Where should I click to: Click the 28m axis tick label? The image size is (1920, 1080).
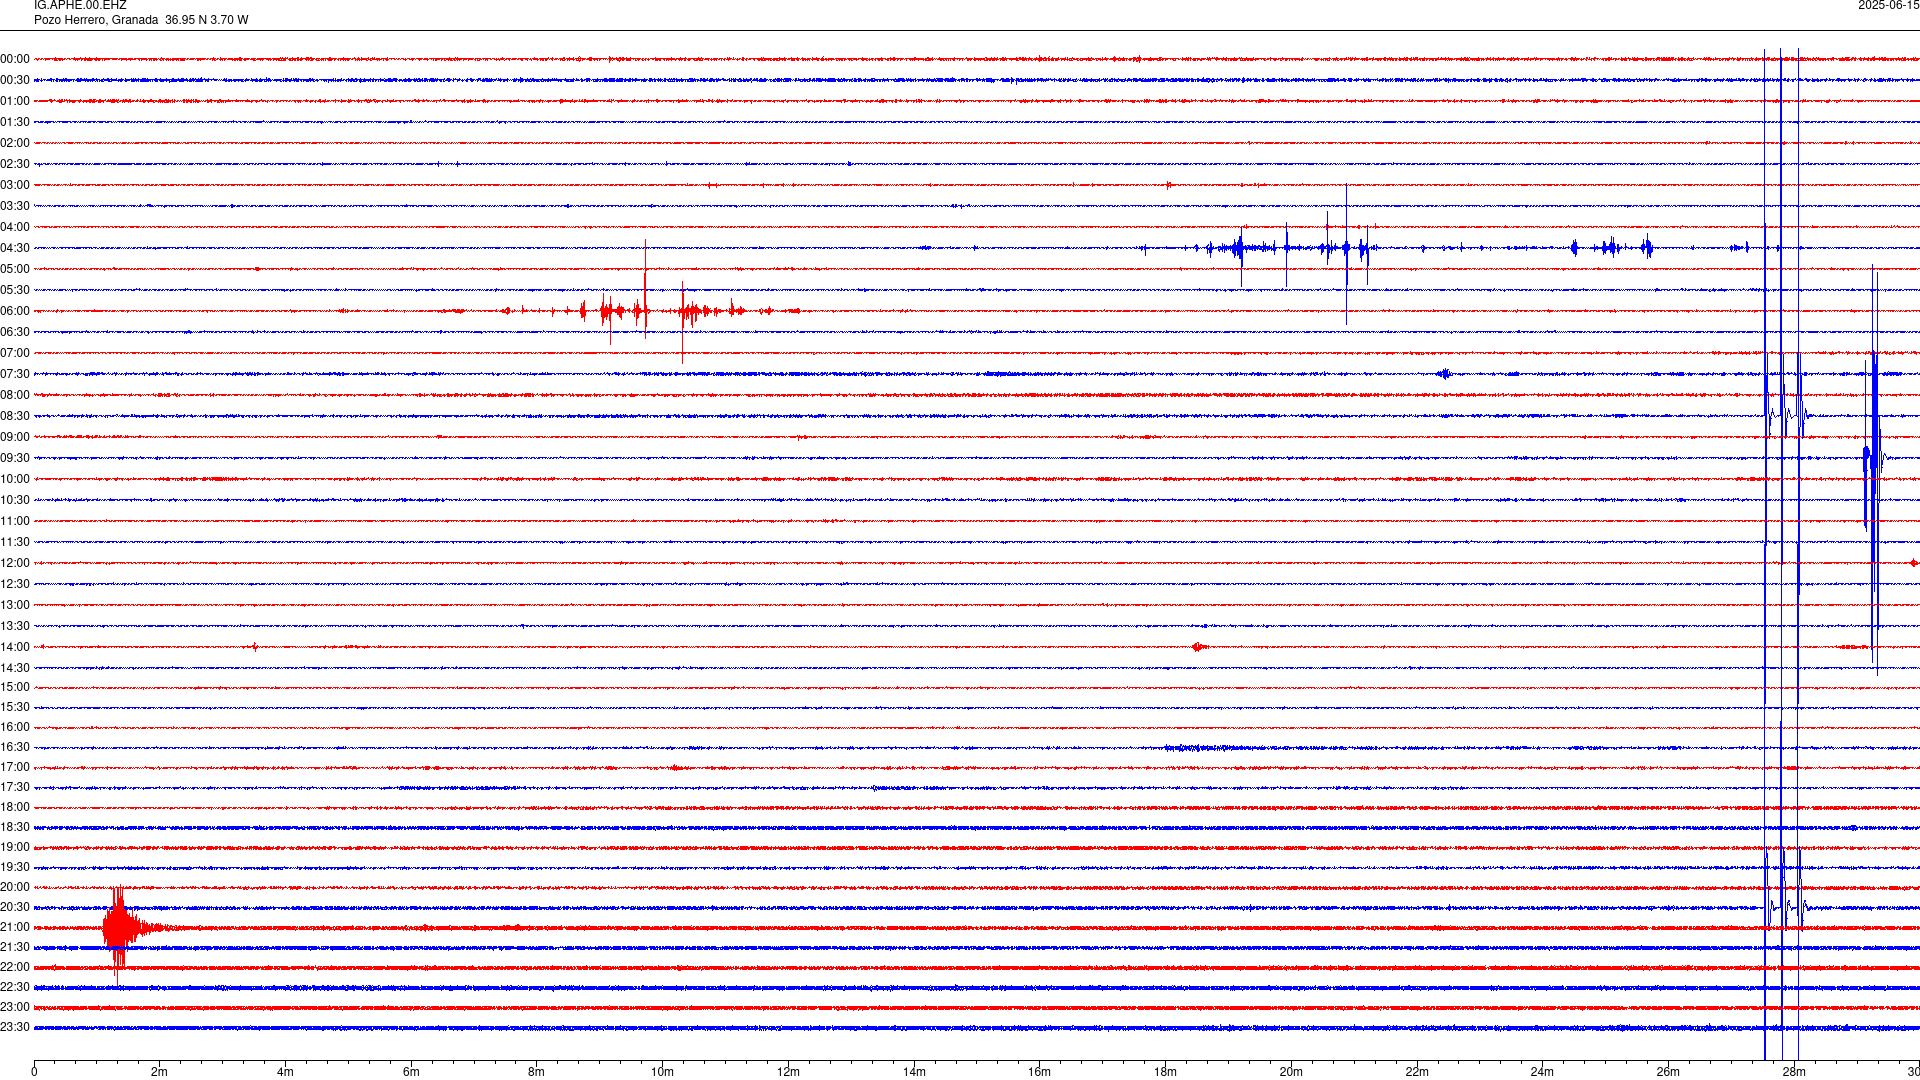(1794, 1072)
